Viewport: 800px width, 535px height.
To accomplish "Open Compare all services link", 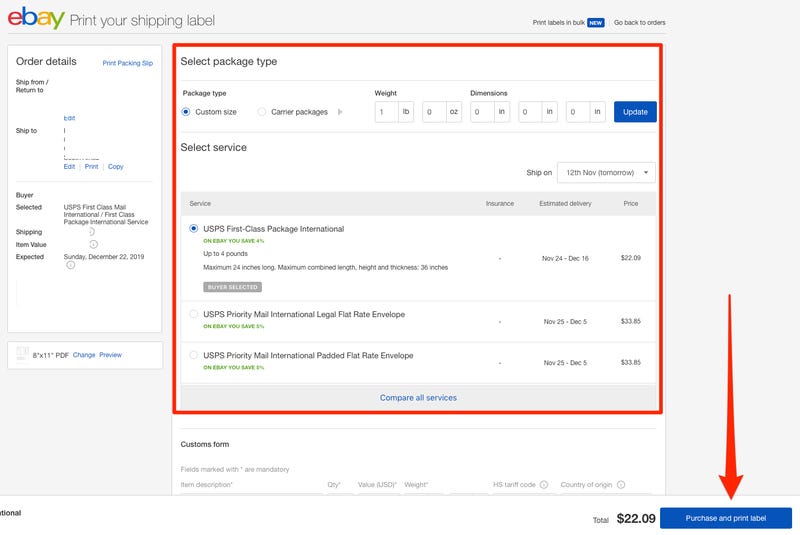I will tap(418, 397).
